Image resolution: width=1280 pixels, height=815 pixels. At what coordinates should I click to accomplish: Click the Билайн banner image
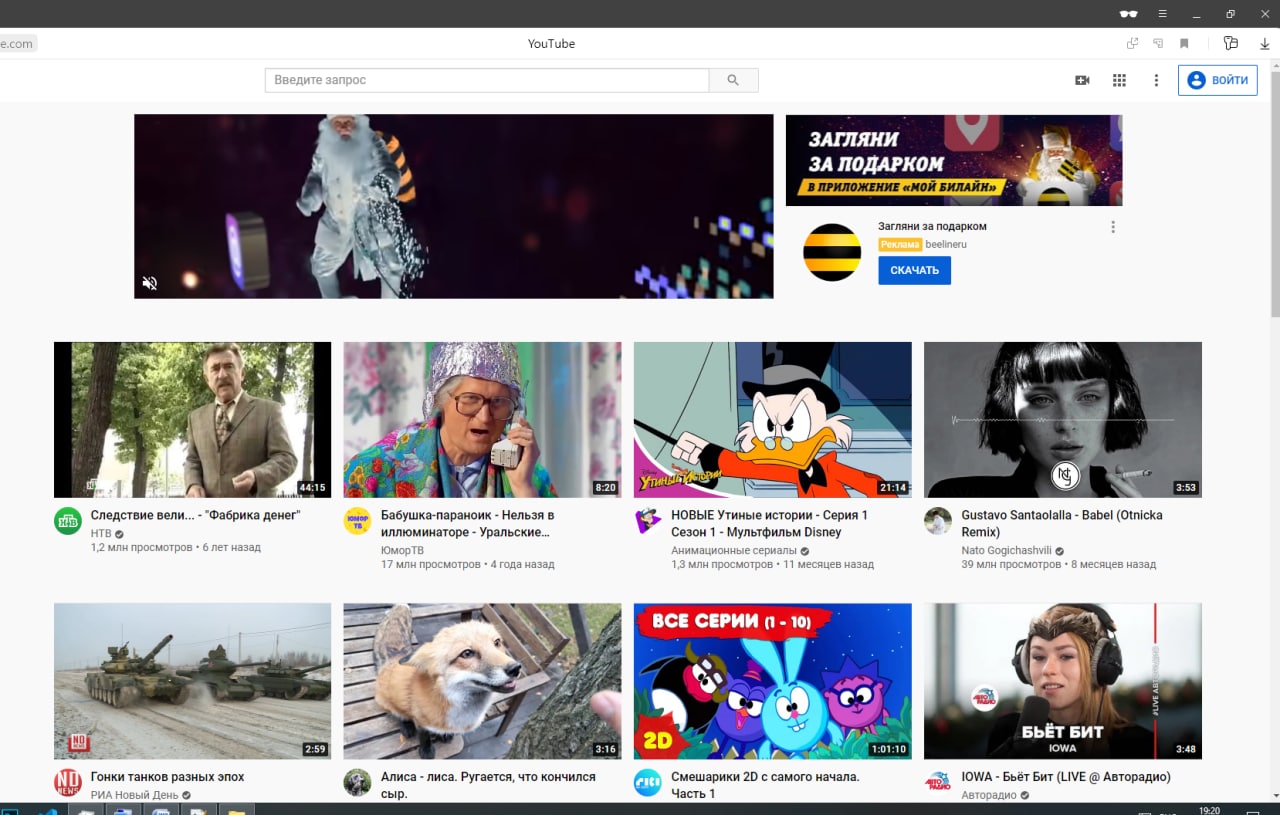pos(953,160)
